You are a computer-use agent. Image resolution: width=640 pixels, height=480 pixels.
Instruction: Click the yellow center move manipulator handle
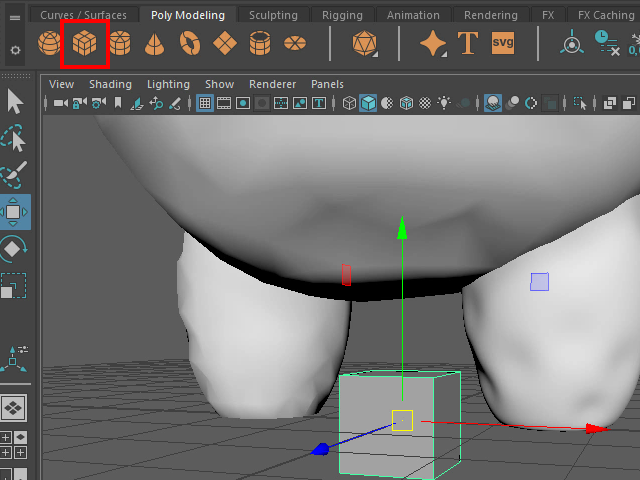402,421
